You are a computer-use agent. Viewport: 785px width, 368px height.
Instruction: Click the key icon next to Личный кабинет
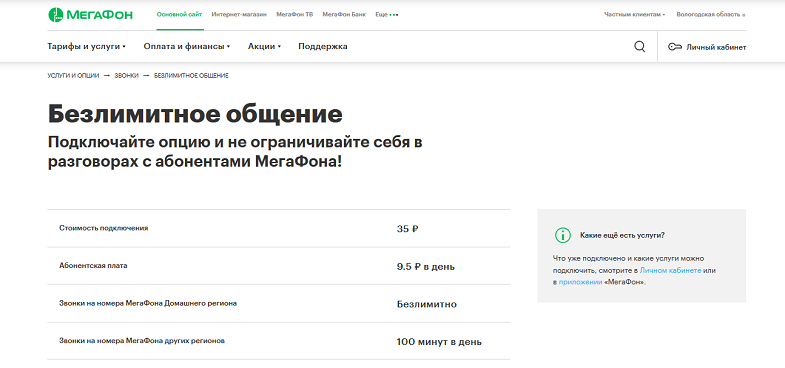[675, 47]
